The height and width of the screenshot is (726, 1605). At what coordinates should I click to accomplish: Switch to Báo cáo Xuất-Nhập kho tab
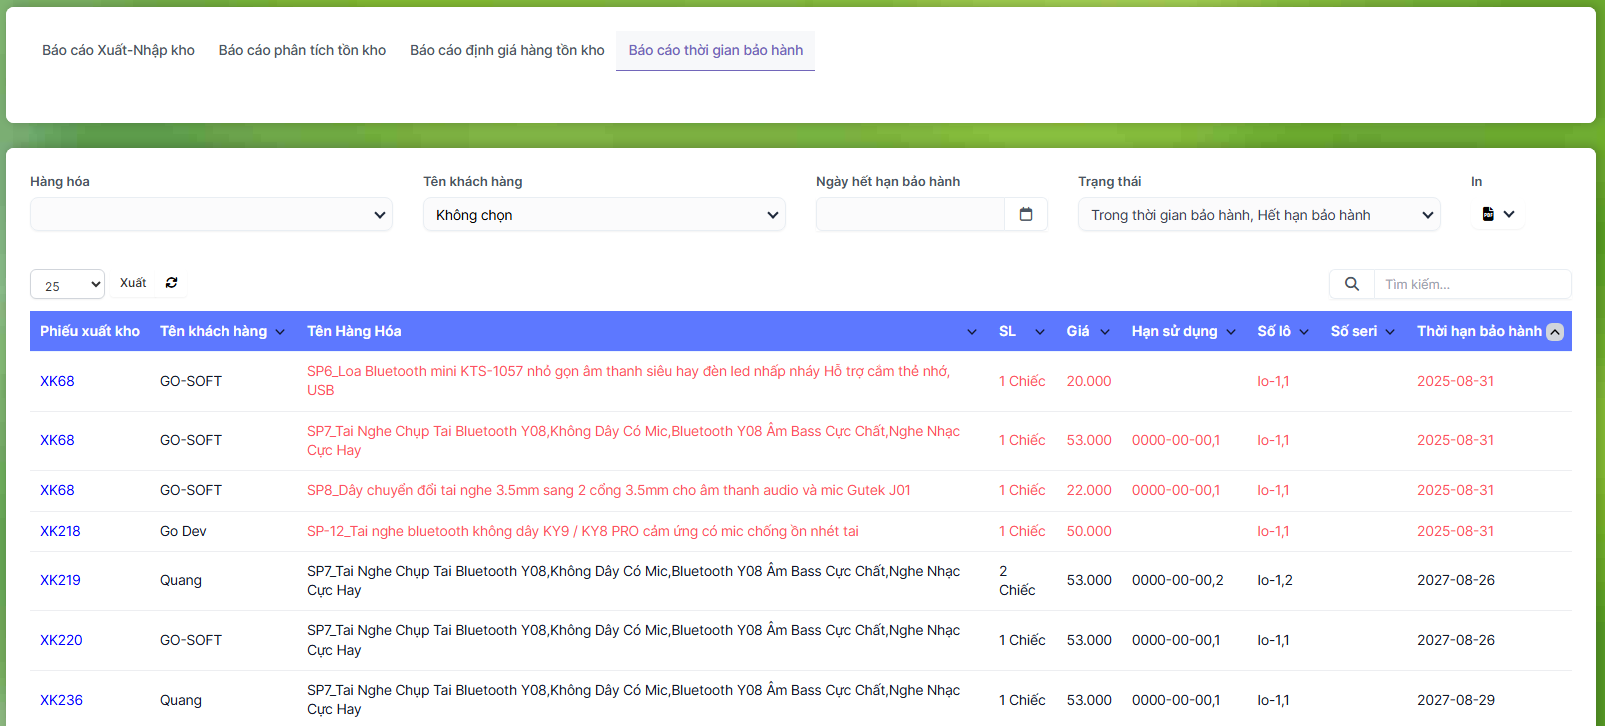(x=118, y=50)
